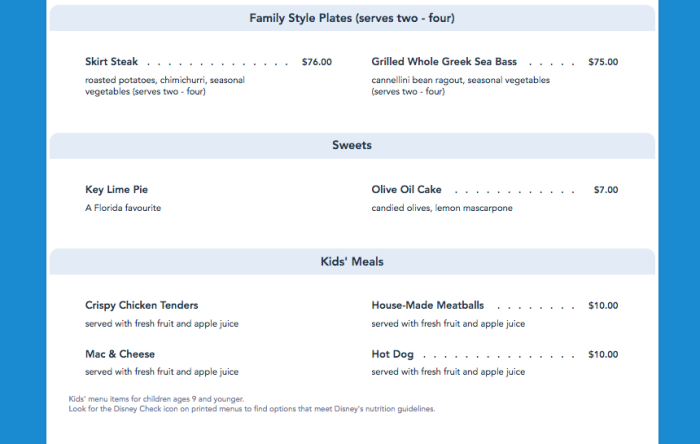Select House-Made Meatballs kids' meal
This screenshot has width=700, height=444.
(427, 306)
